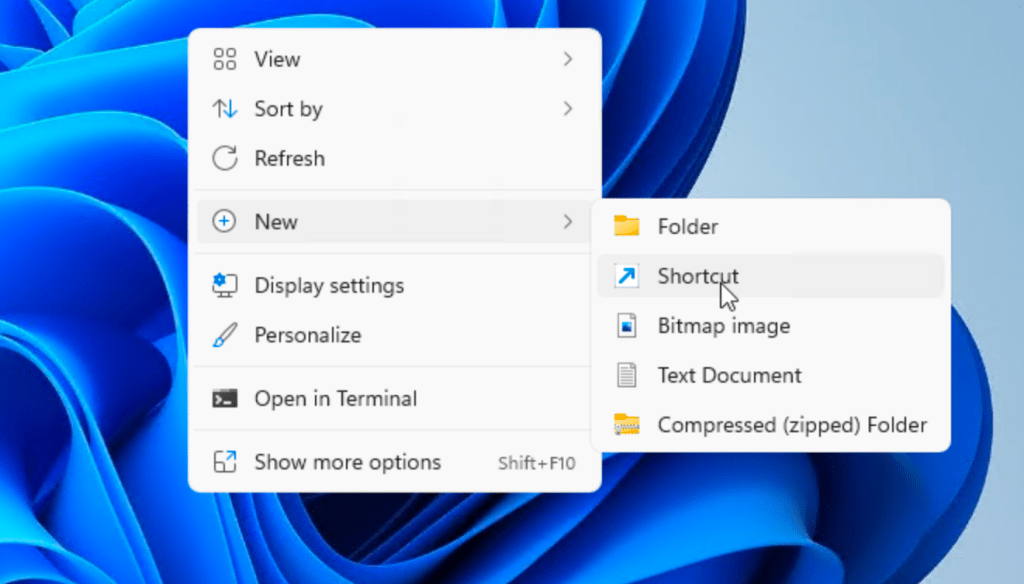This screenshot has width=1024, height=584.
Task: Choose Text Document from the New submenu
Action: (729, 376)
